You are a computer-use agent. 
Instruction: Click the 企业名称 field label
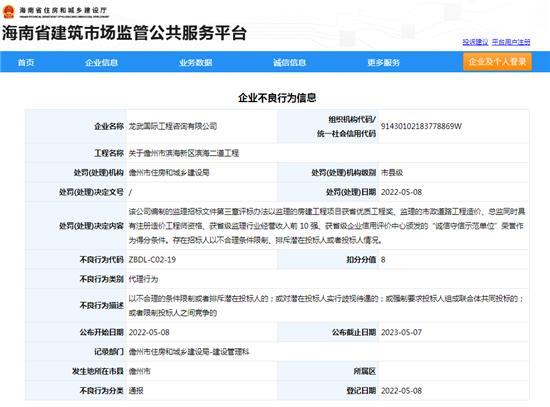pos(109,126)
